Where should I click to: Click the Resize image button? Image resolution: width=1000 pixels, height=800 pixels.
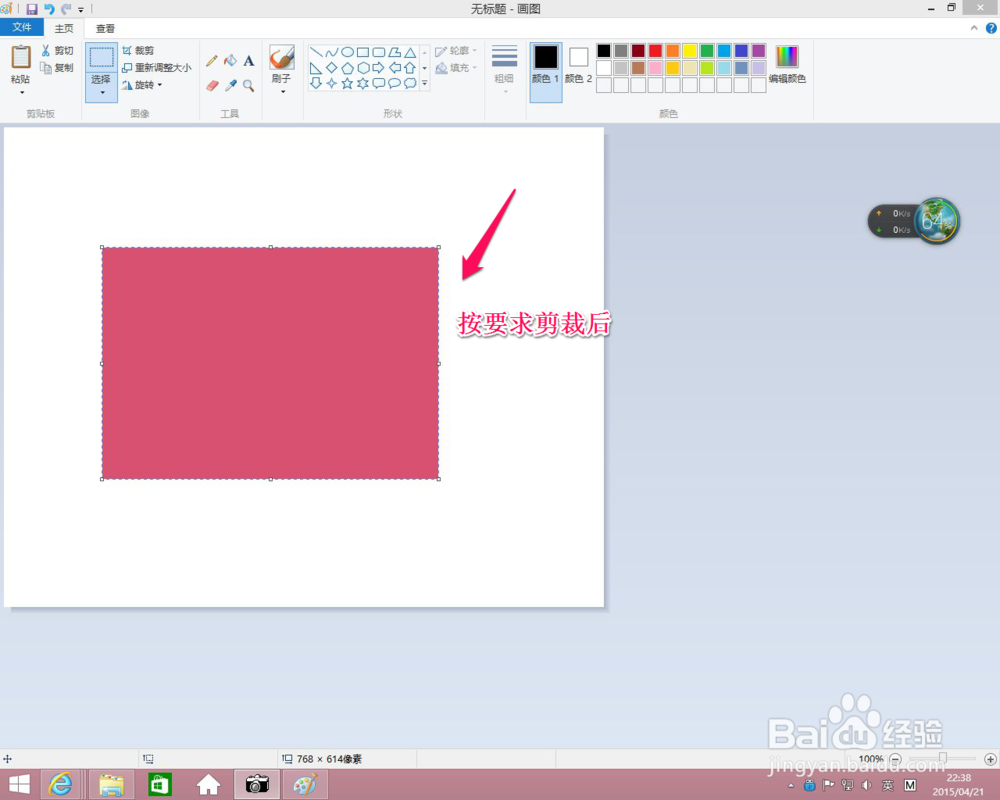pos(156,68)
